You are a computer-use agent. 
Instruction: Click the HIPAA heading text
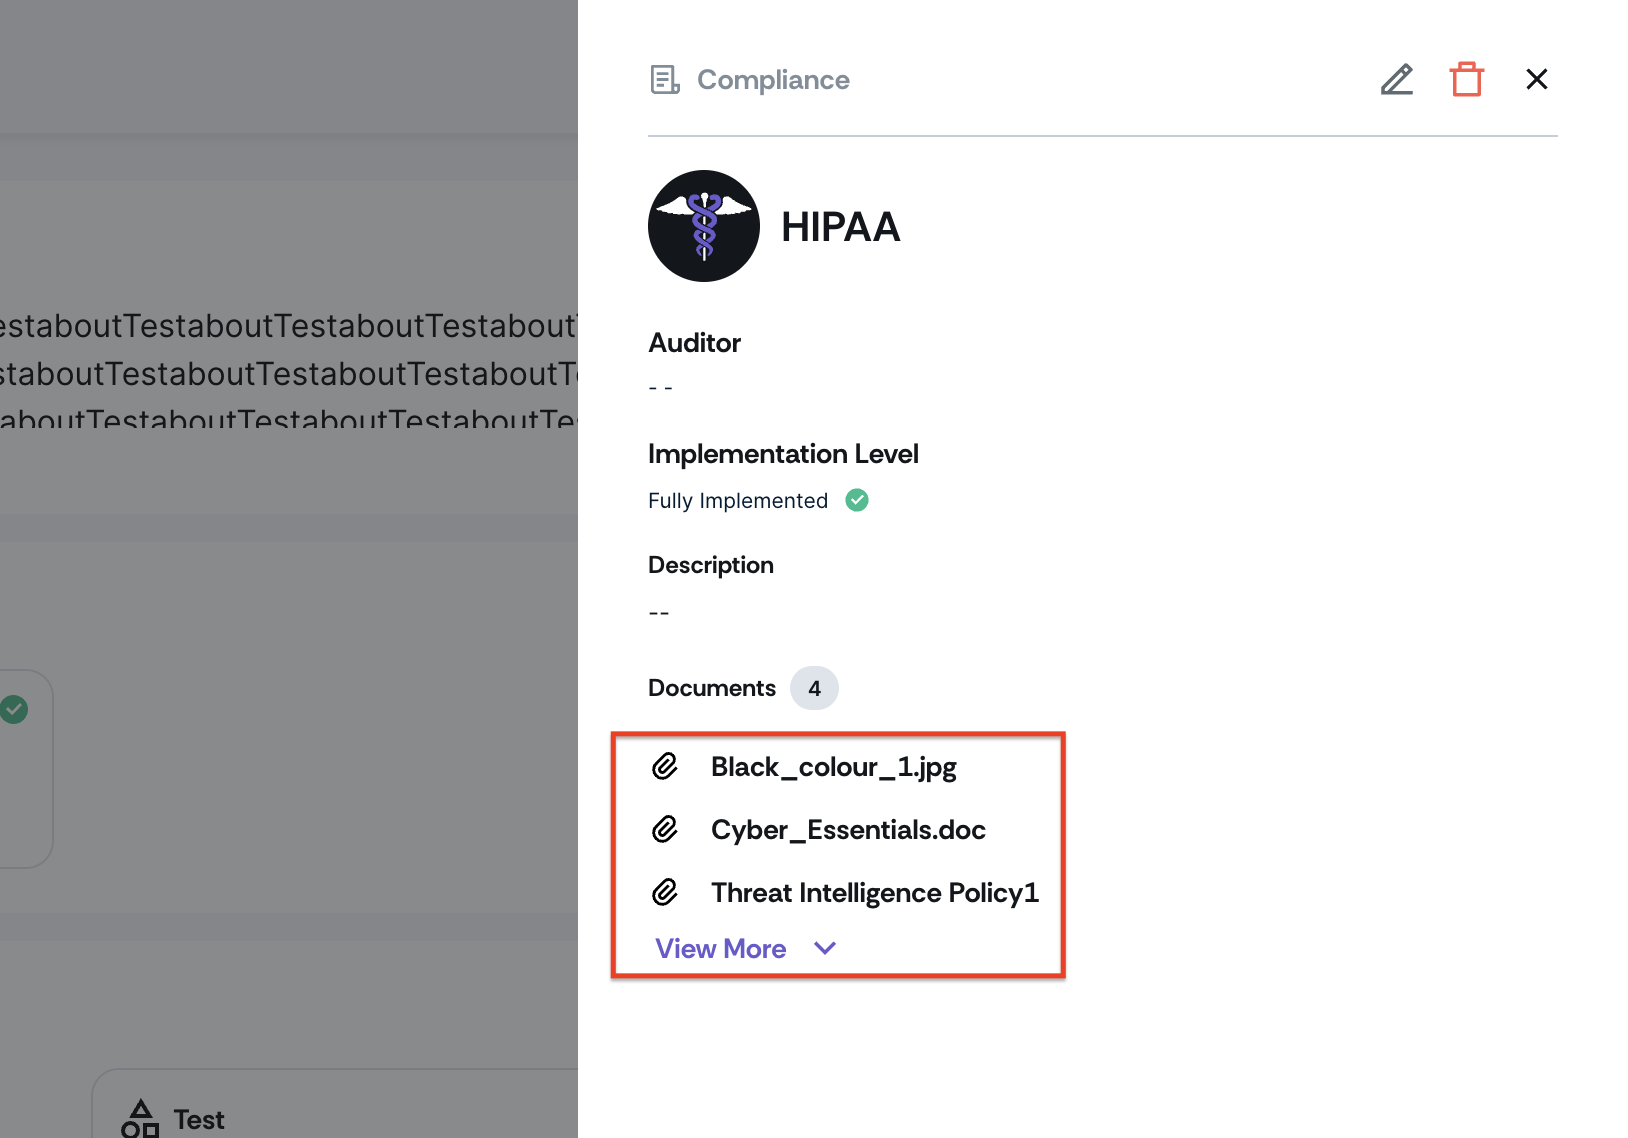click(x=840, y=227)
